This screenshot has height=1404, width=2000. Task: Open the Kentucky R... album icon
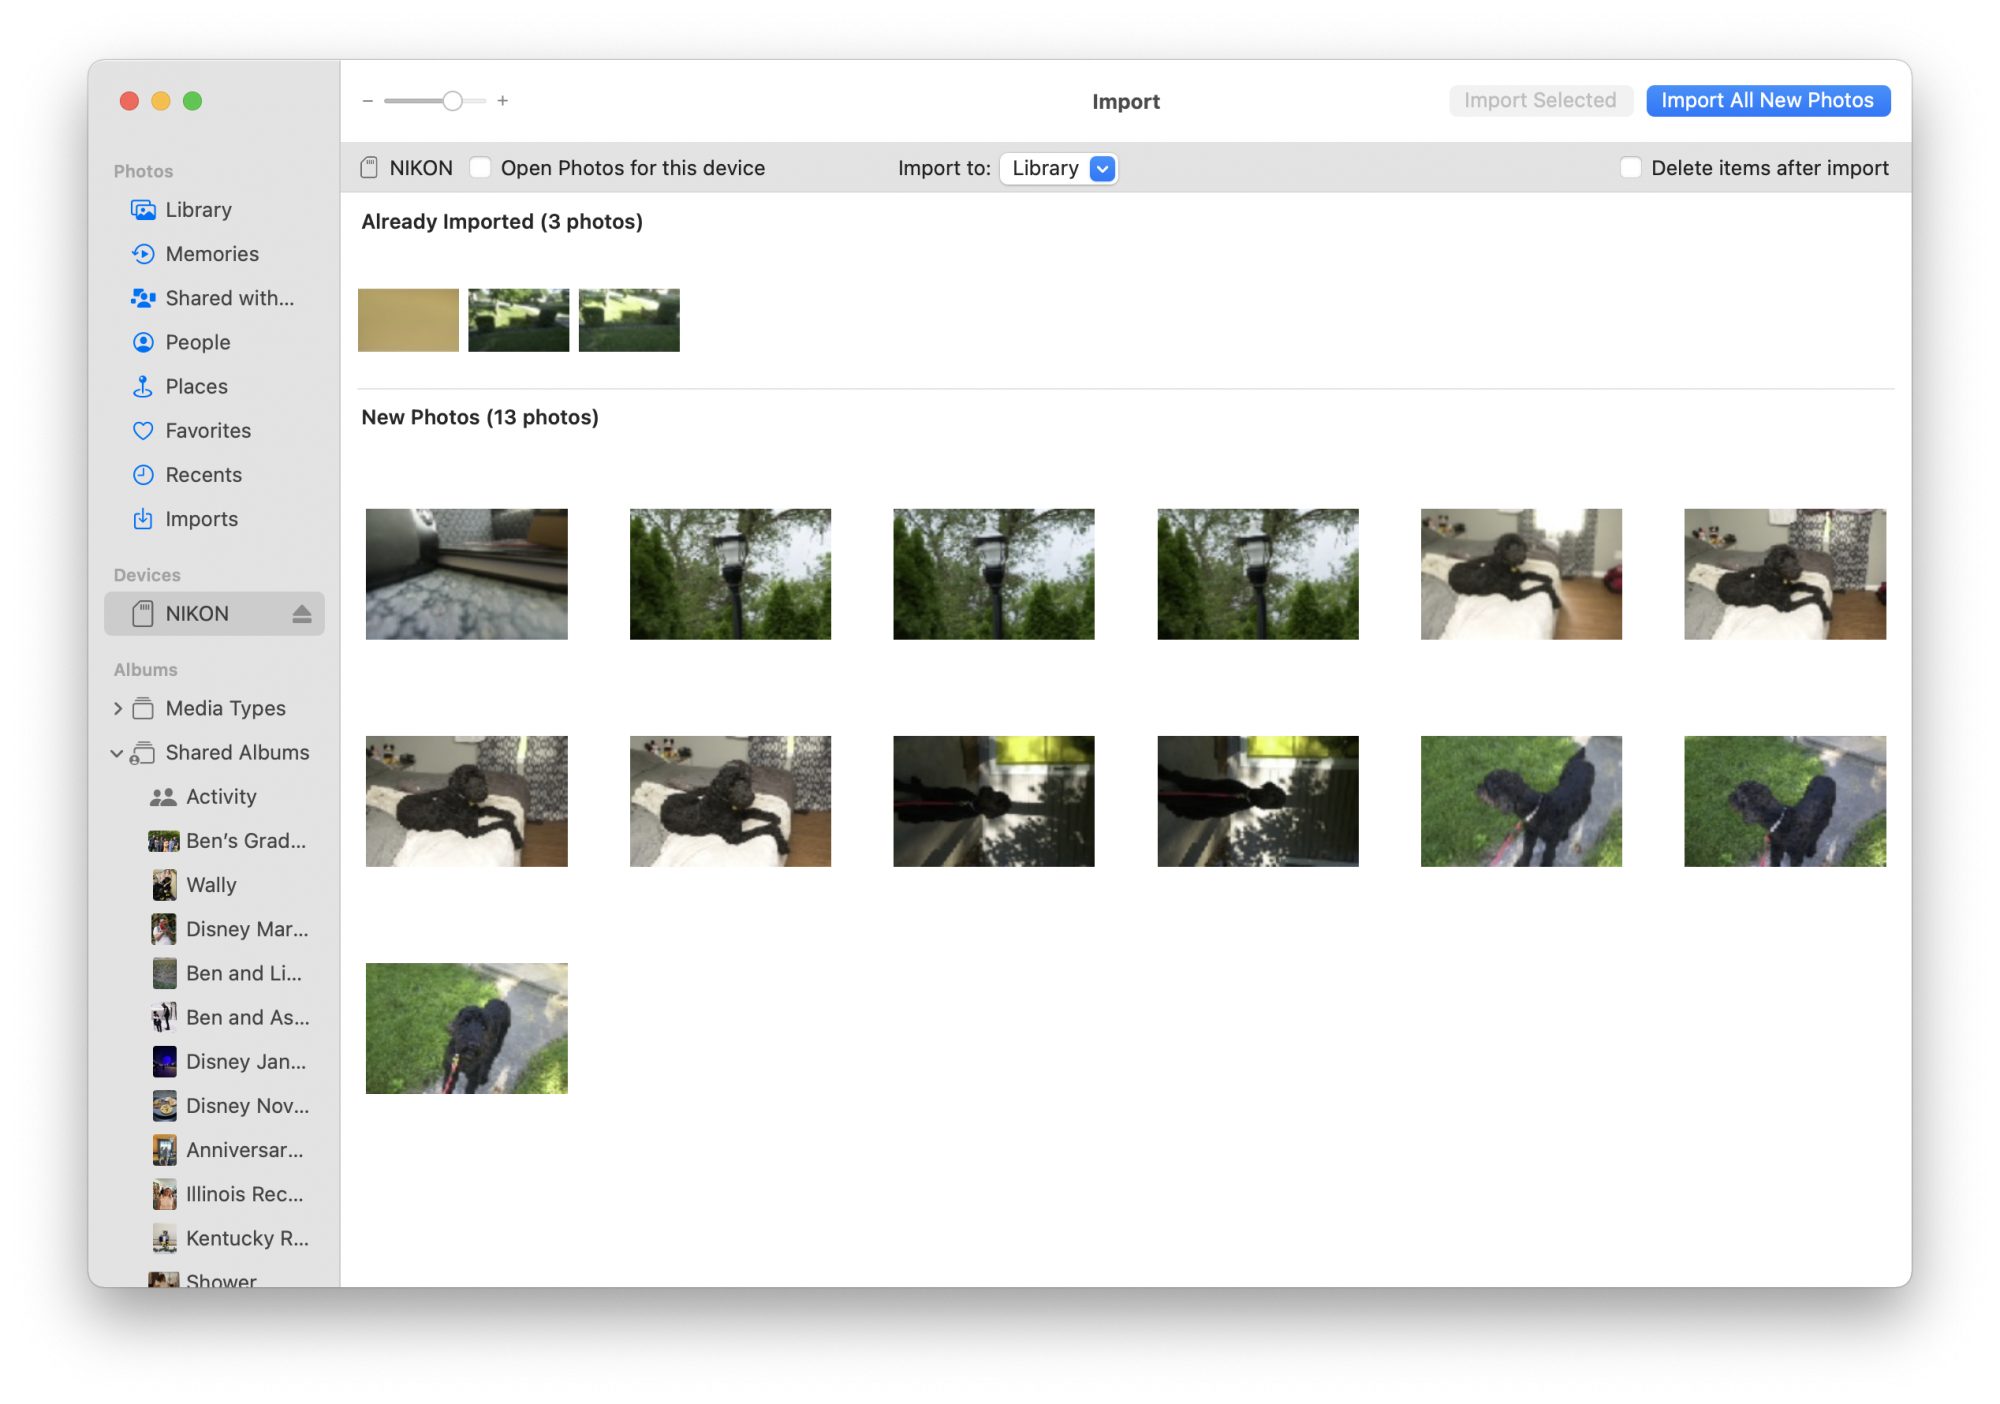[x=164, y=1238]
